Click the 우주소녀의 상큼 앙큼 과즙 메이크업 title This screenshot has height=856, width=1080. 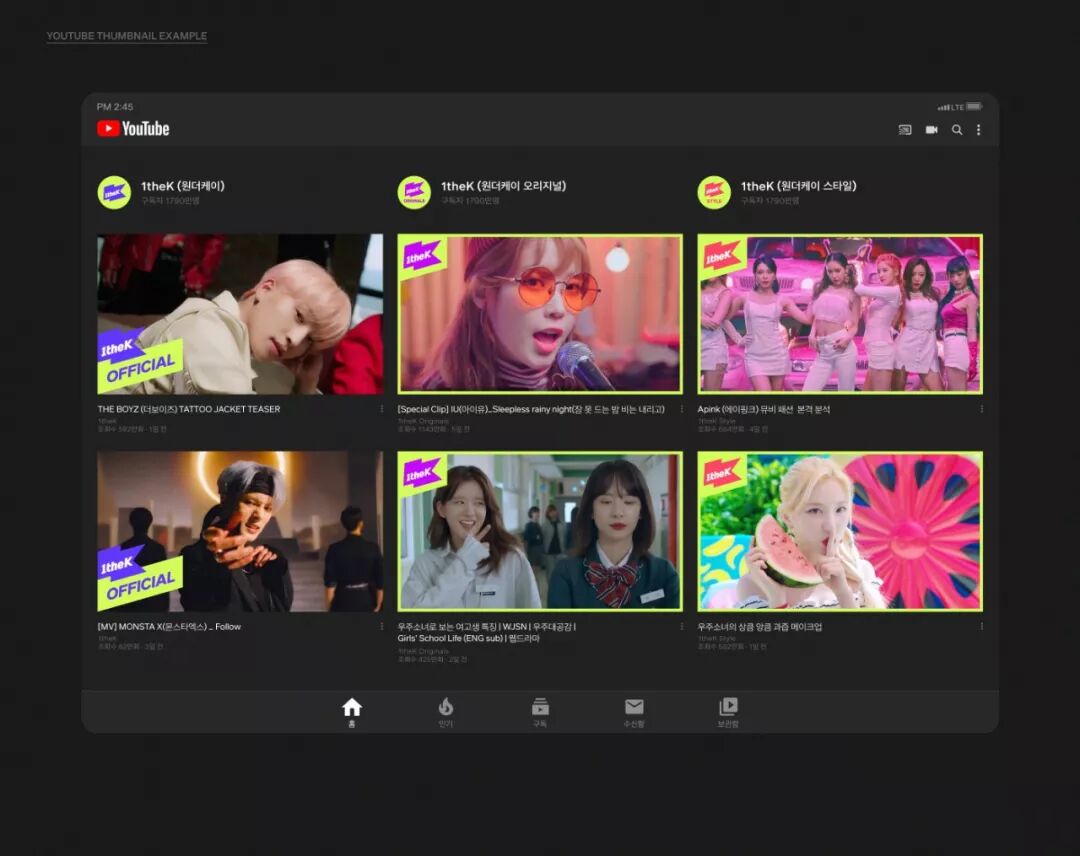pos(759,627)
